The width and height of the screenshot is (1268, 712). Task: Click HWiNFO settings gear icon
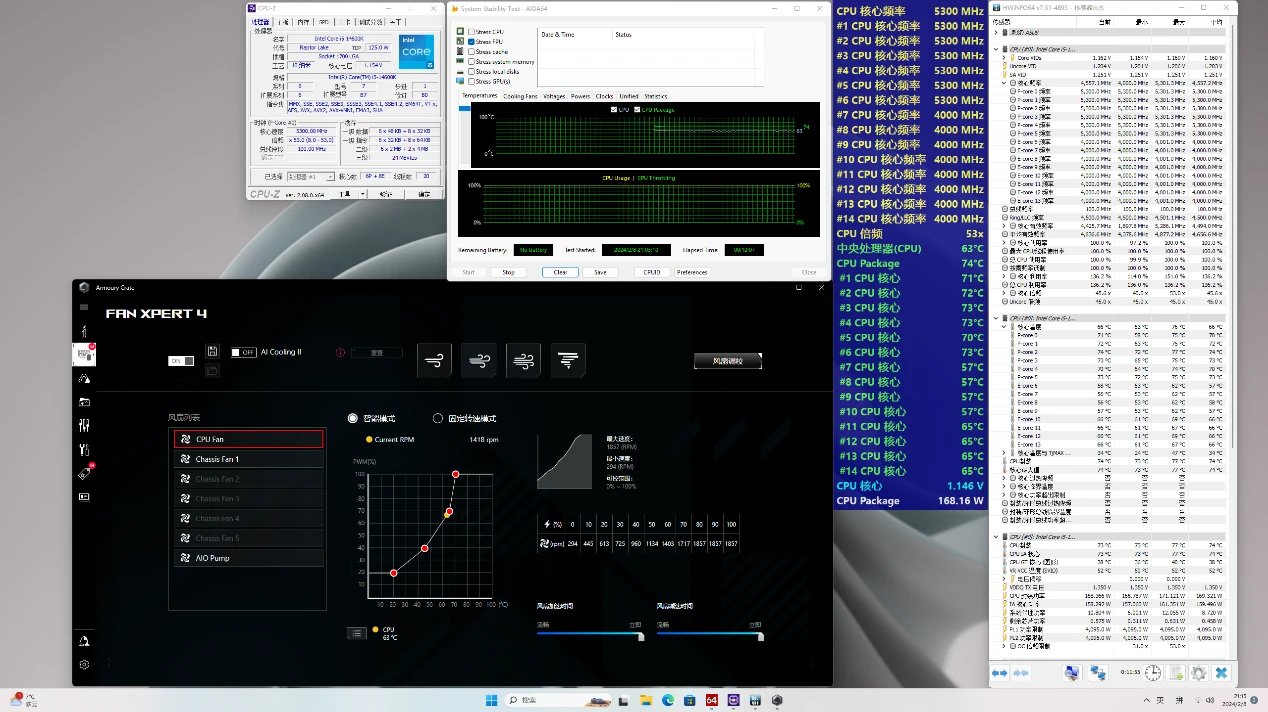(1197, 673)
